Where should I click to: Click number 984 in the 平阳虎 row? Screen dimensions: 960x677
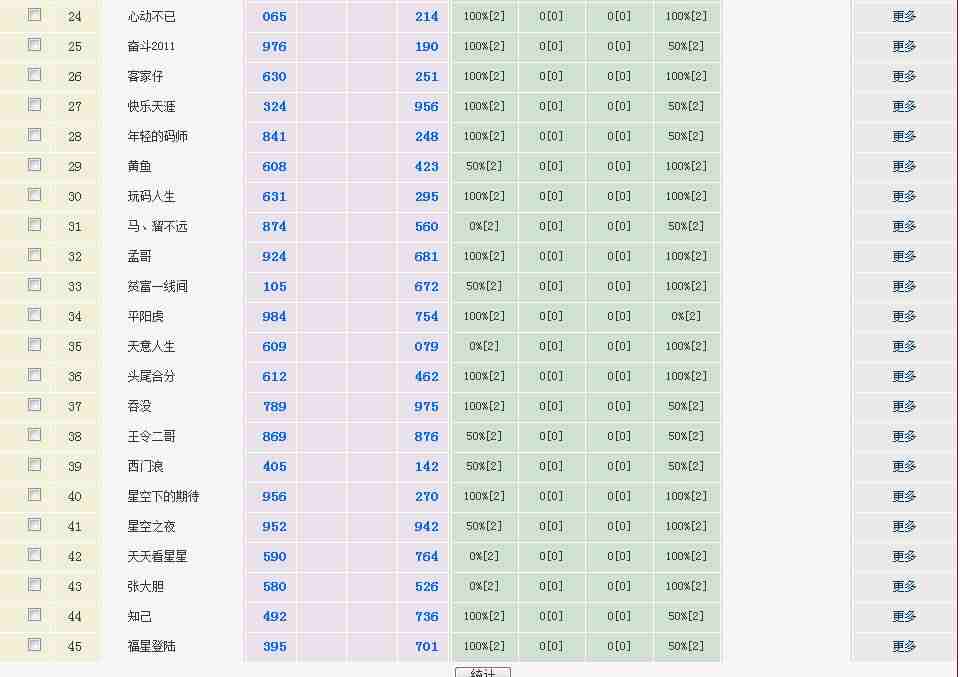pyautogui.click(x=274, y=317)
